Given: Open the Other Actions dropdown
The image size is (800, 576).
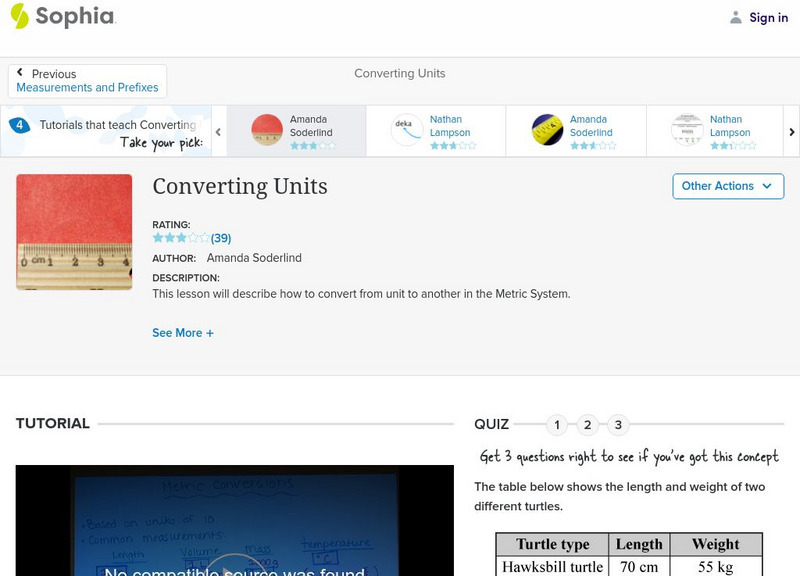Looking at the screenshot, I should coord(727,186).
